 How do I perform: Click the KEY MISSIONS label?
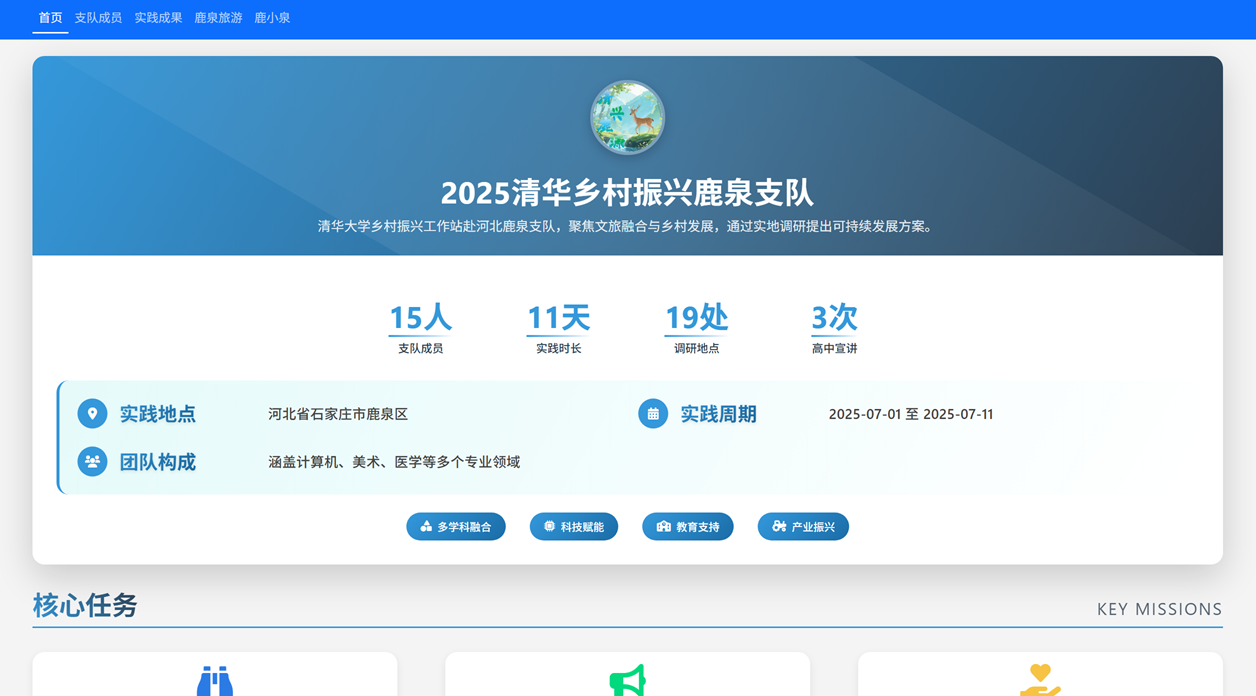click(1160, 609)
